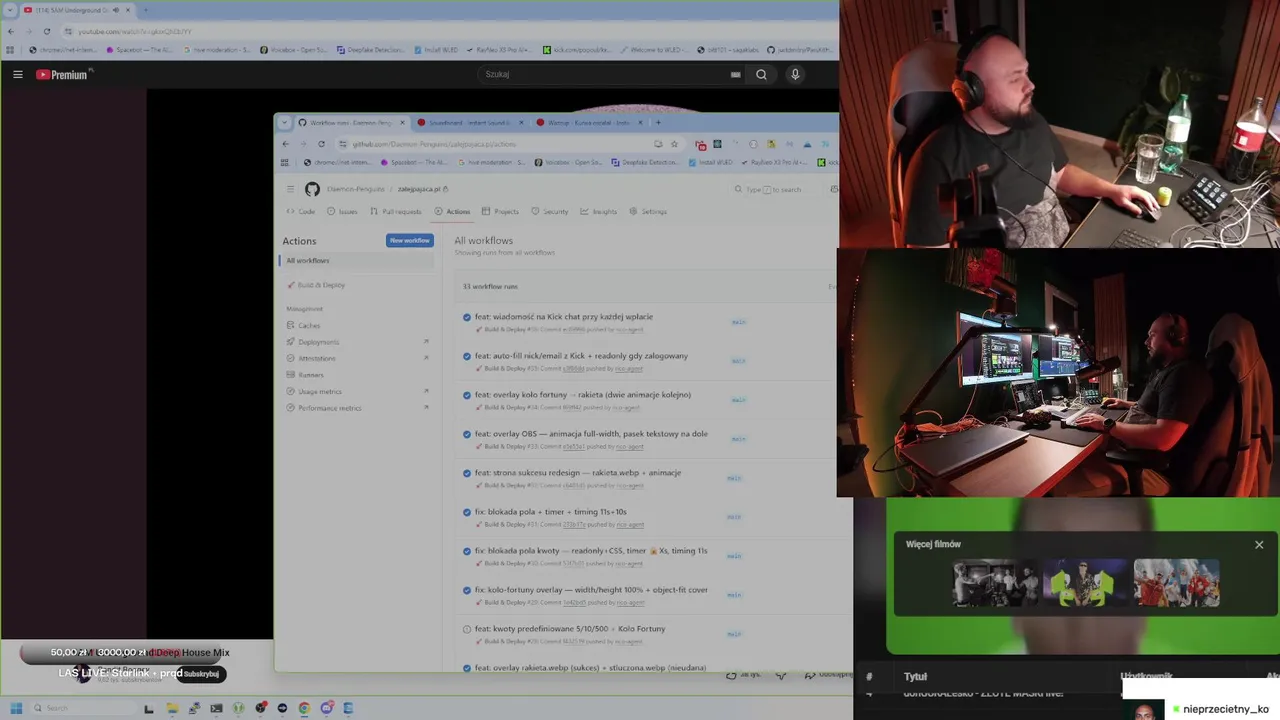This screenshot has width=1280, height=720.
Task: Reload the GitHub Actions page
Action: coord(321,144)
